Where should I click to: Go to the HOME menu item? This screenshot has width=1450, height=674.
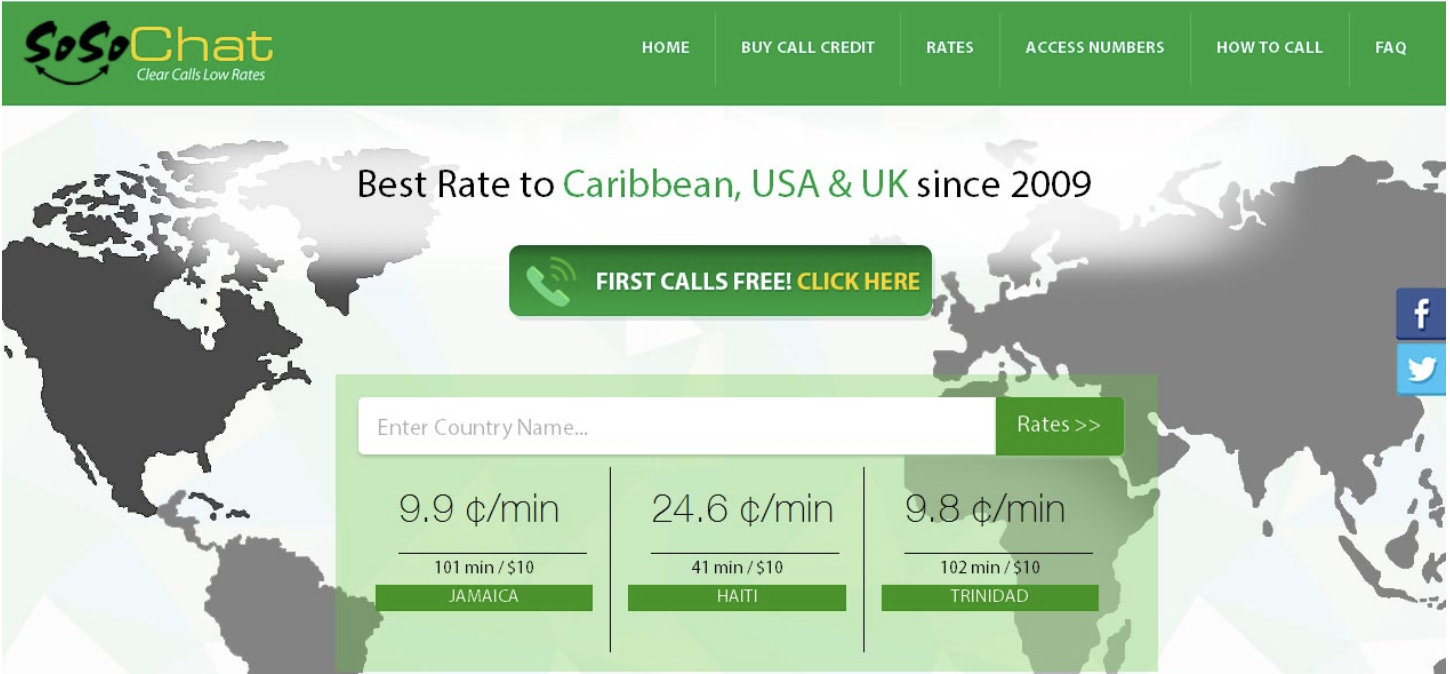(665, 47)
